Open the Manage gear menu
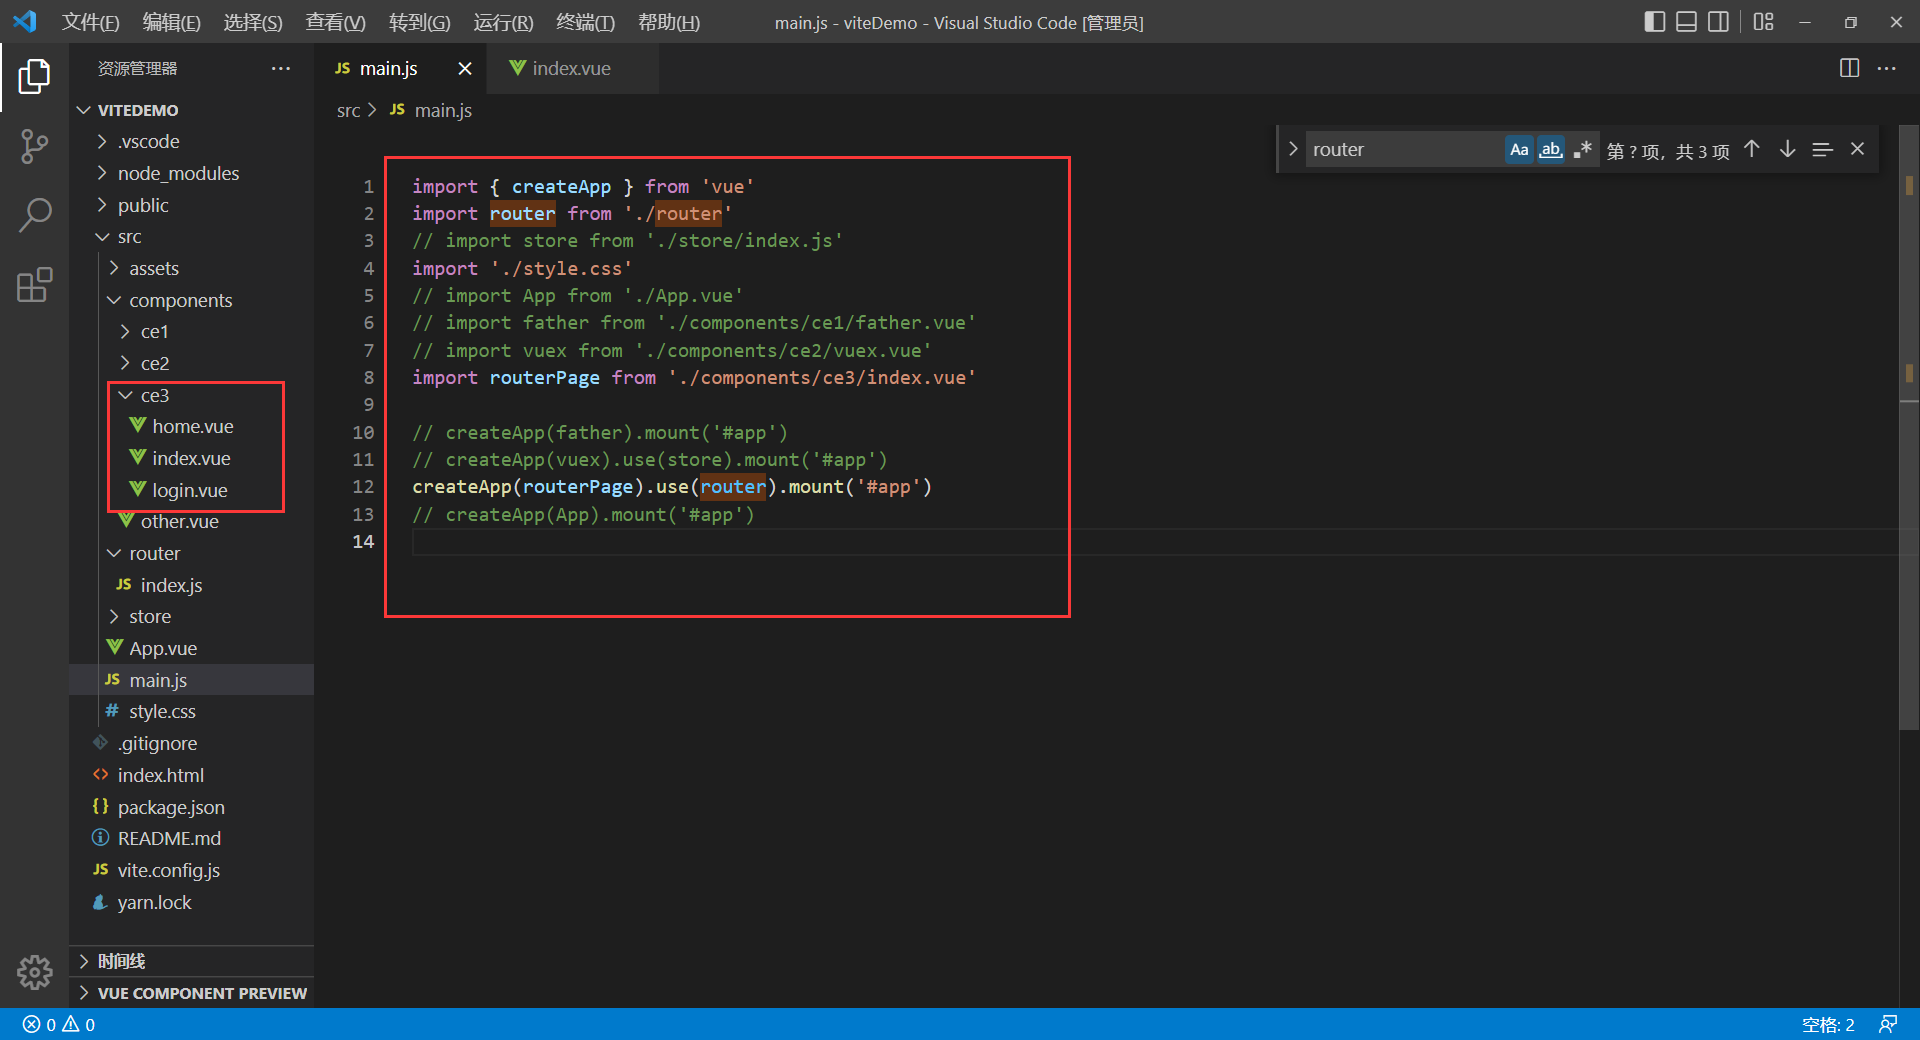 click(34, 971)
